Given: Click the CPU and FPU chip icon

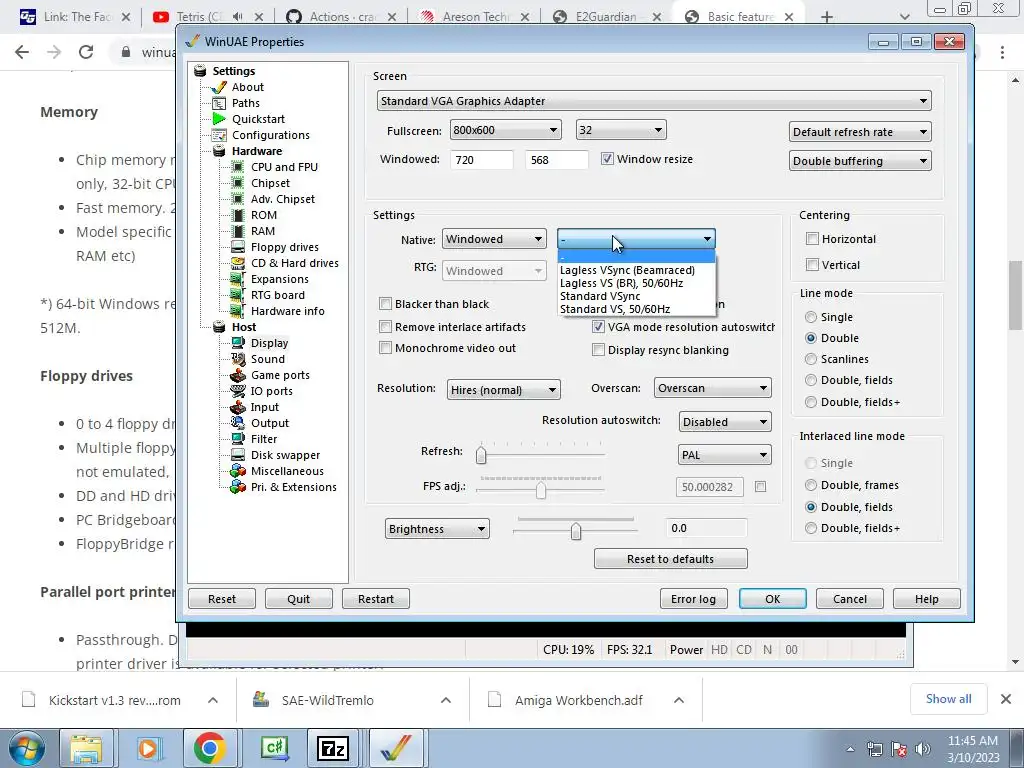Looking at the screenshot, I should click(x=238, y=167).
